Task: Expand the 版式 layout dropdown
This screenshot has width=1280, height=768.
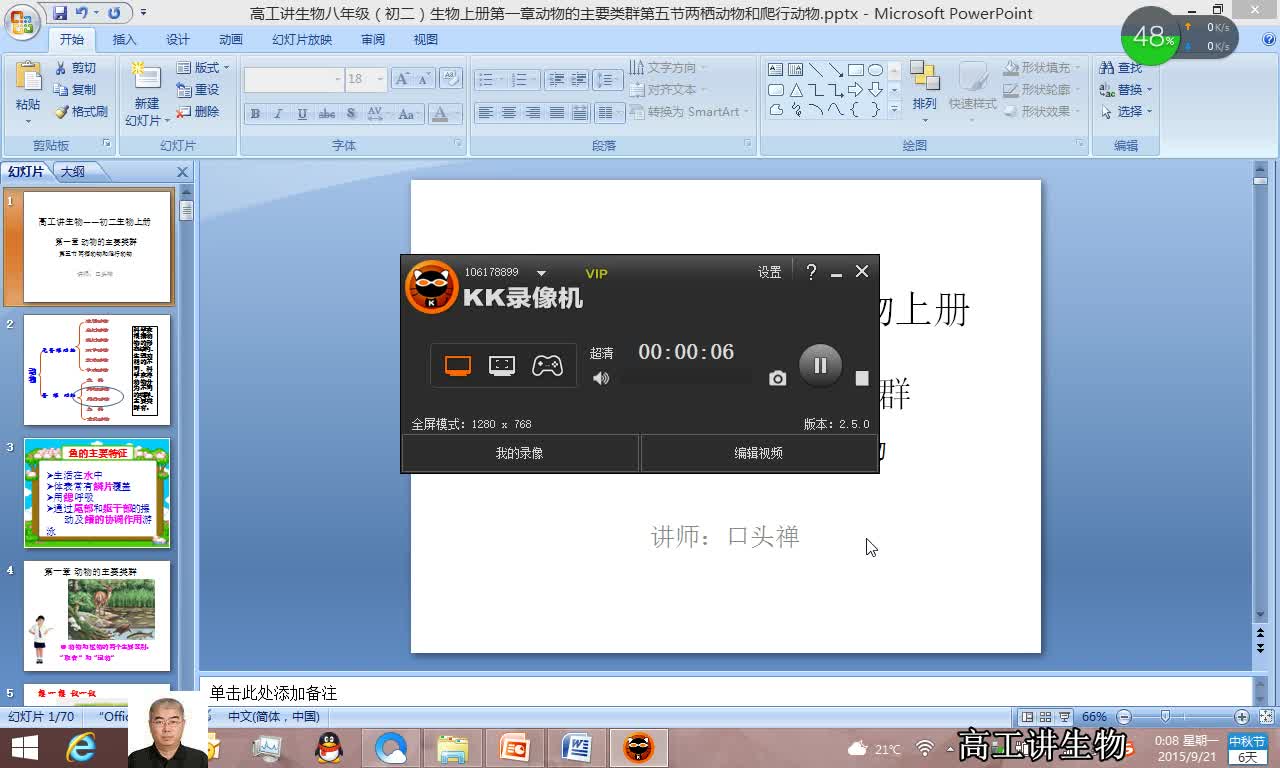Action: click(x=203, y=68)
